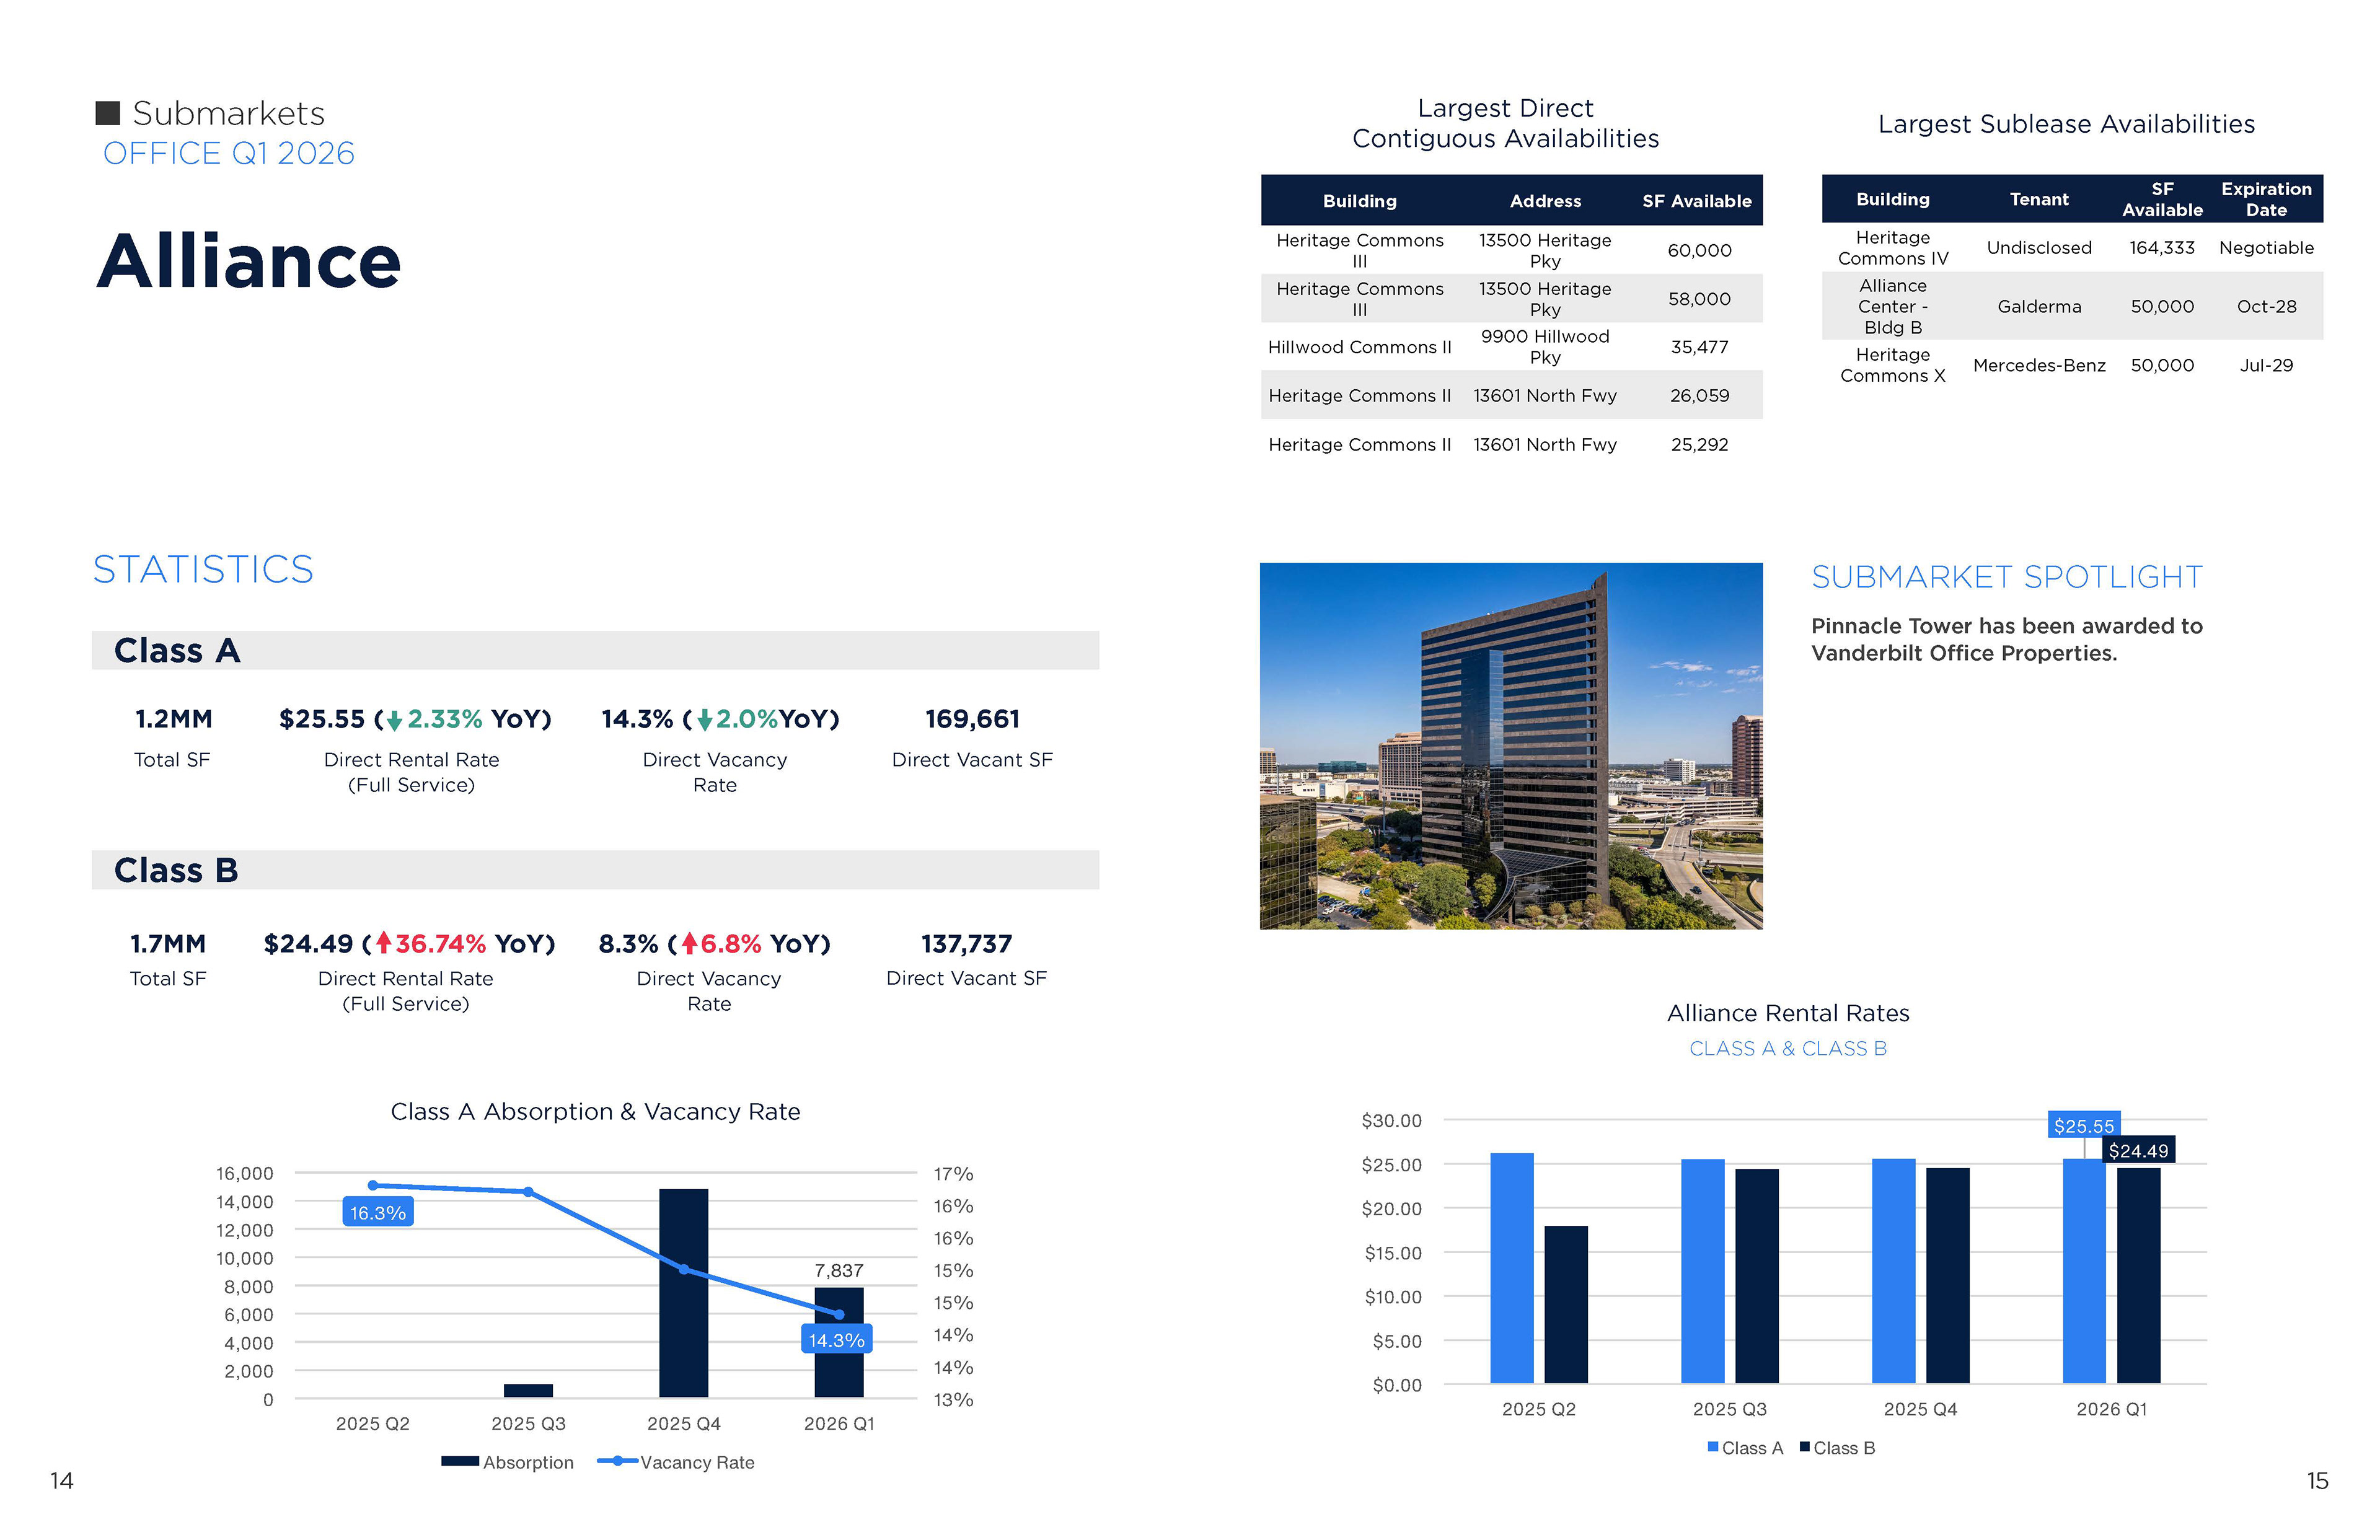
Task: Click the 16.3% vacancy data label
Action: pyautogui.click(x=377, y=1213)
